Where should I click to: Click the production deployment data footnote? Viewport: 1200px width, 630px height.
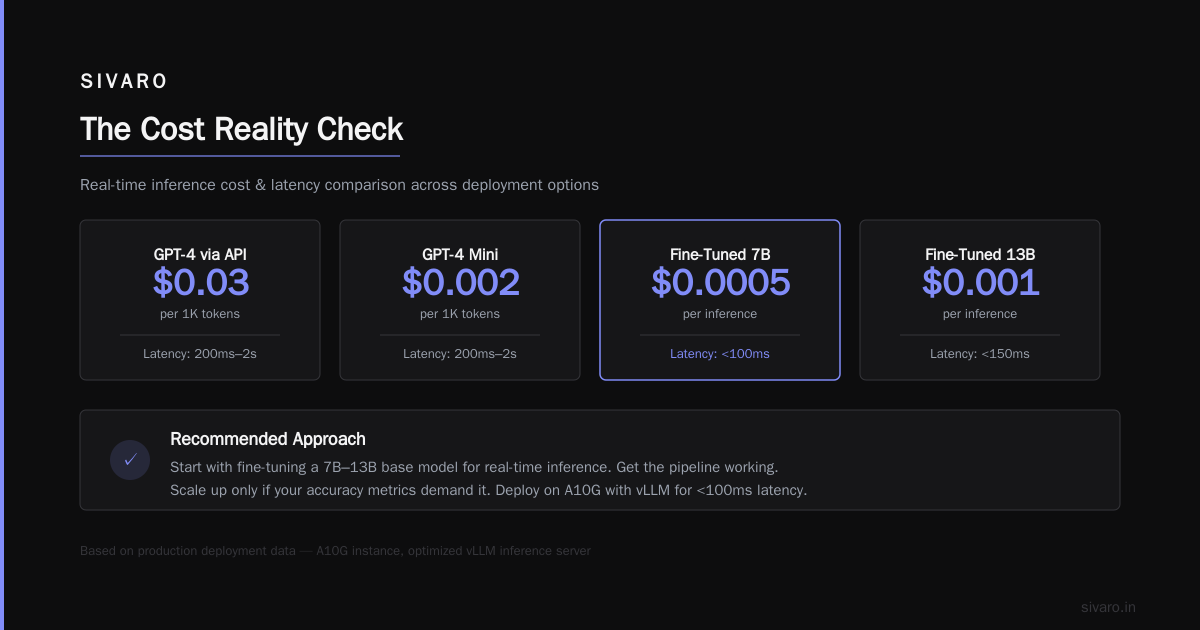pos(335,551)
